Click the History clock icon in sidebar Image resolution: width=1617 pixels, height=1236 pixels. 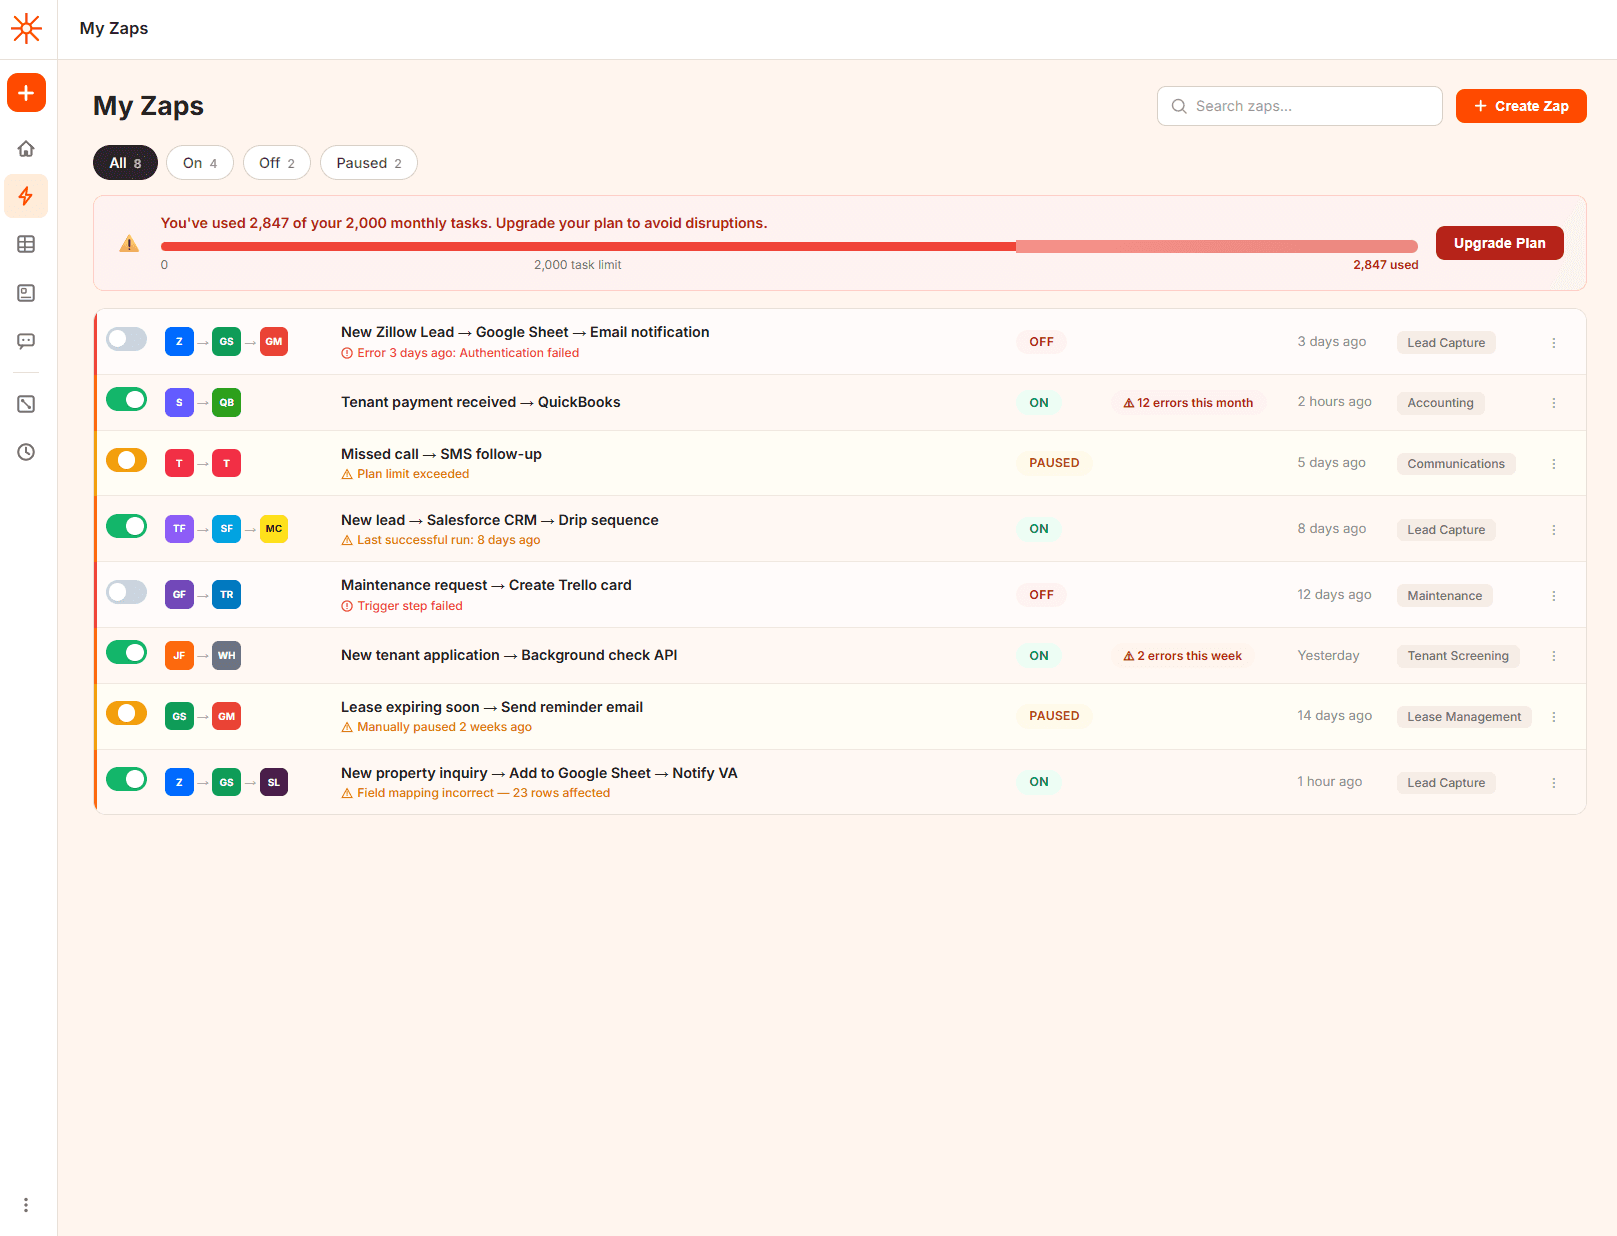(x=26, y=452)
